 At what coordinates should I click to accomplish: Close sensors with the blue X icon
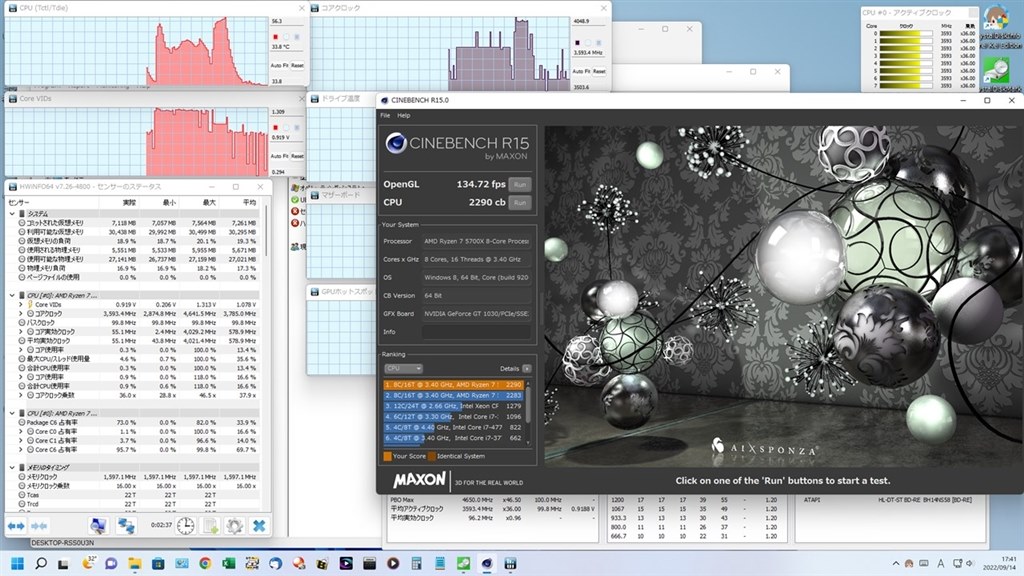coord(259,526)
